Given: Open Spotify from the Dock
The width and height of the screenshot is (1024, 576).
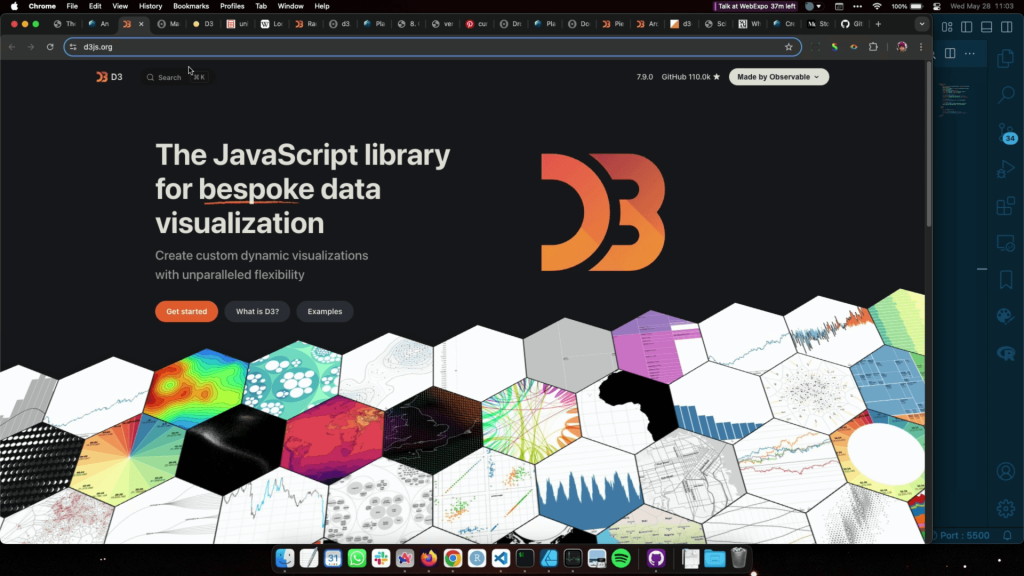Looking at the screenshot, I should pyautogui.click(x=620, y=558).
